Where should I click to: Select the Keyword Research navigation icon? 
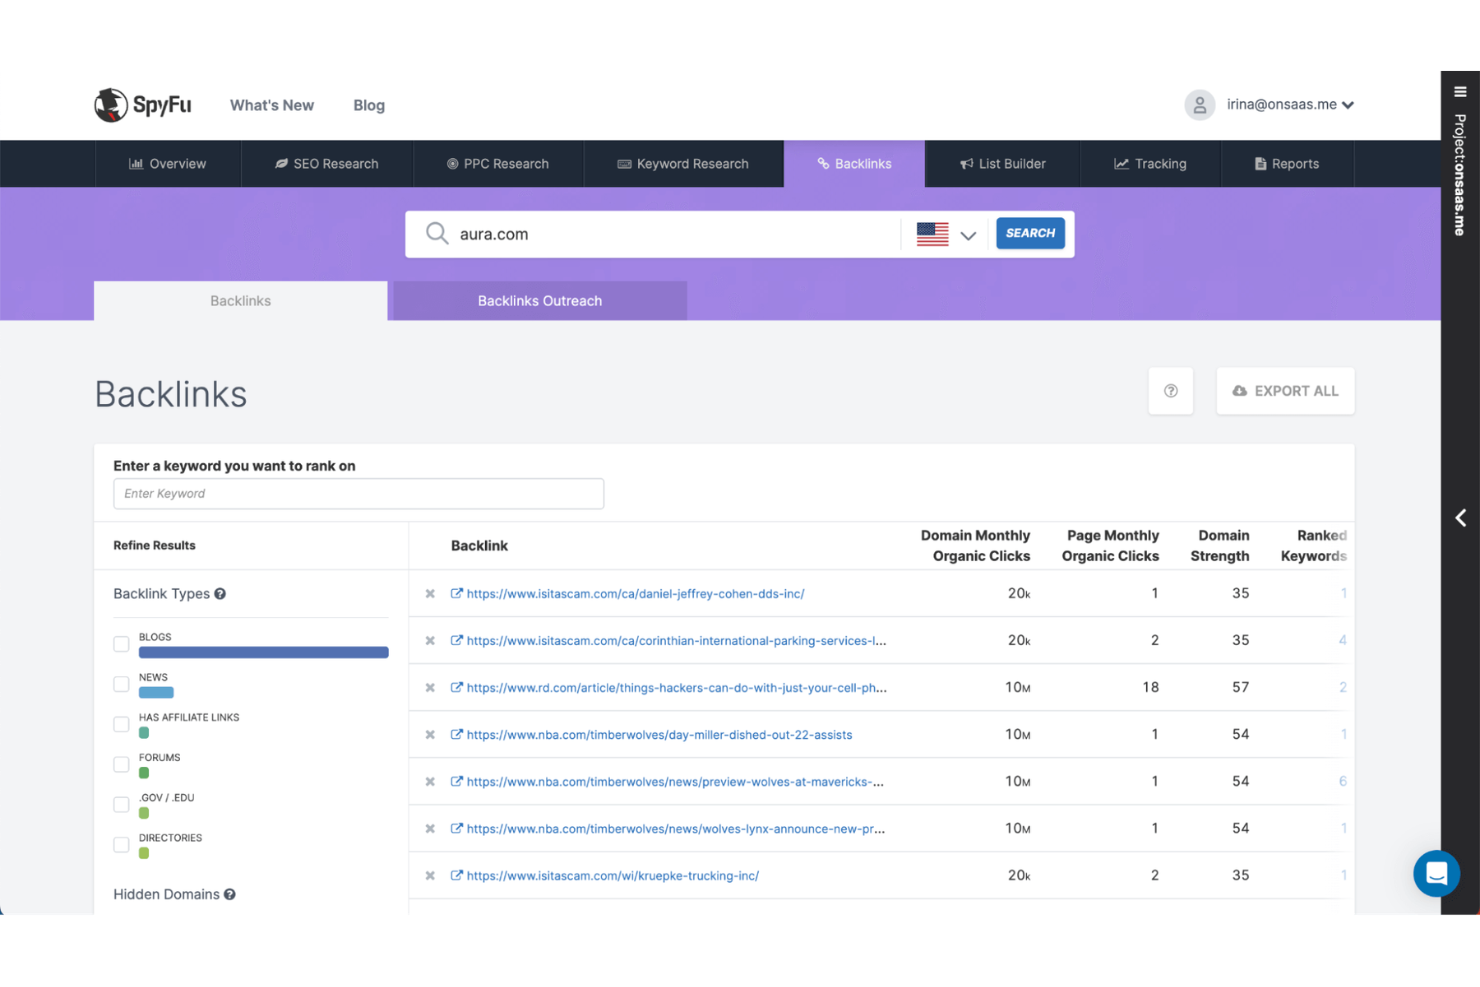[x=624, y=163]
